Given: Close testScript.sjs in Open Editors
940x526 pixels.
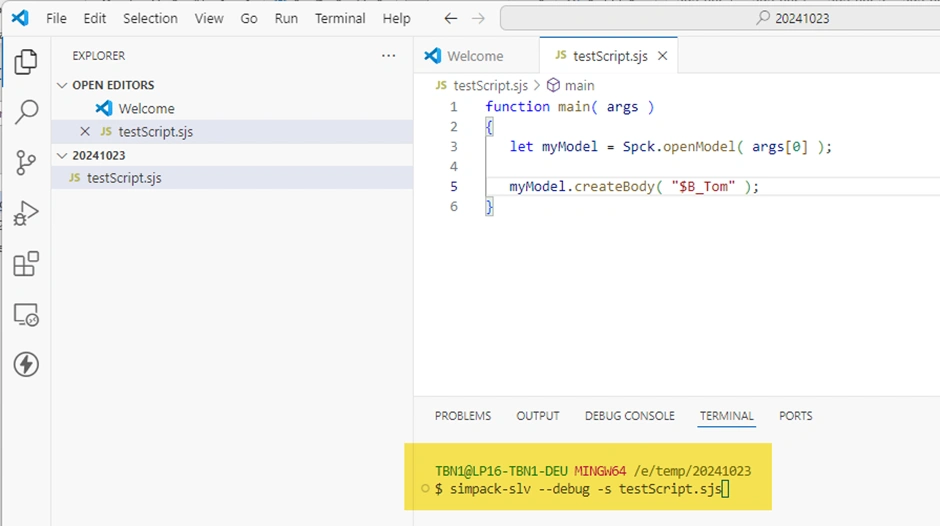Looking at the screenshot, I should (x=85, y=132).
